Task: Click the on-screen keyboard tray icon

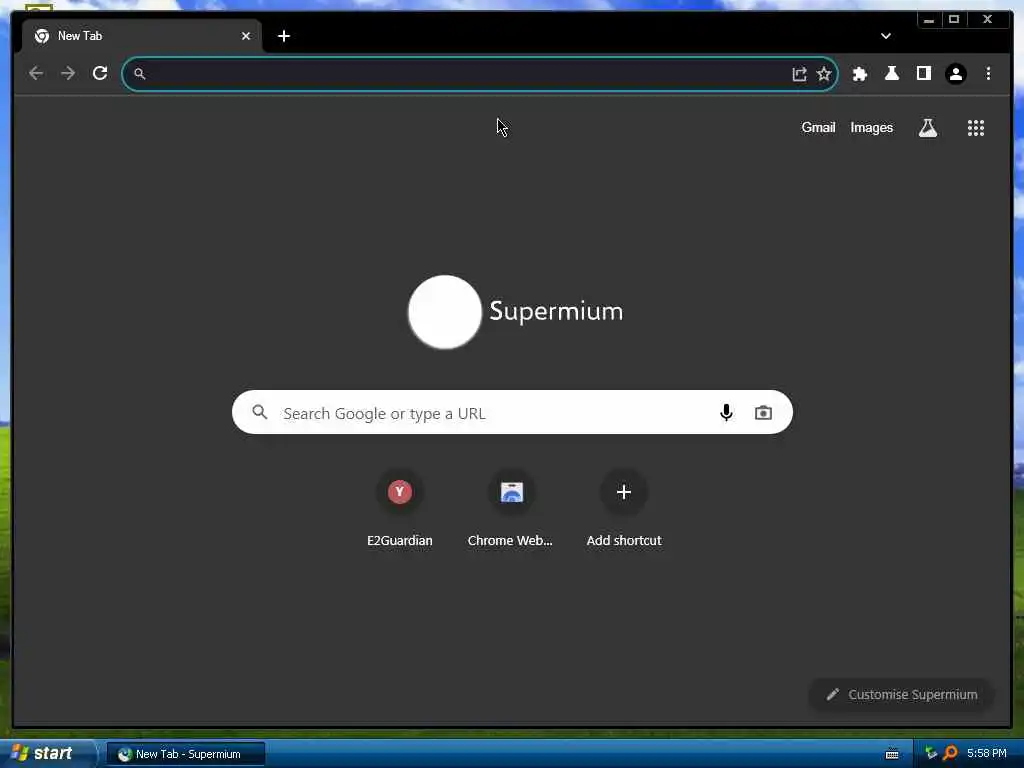Action: point(891,754)
